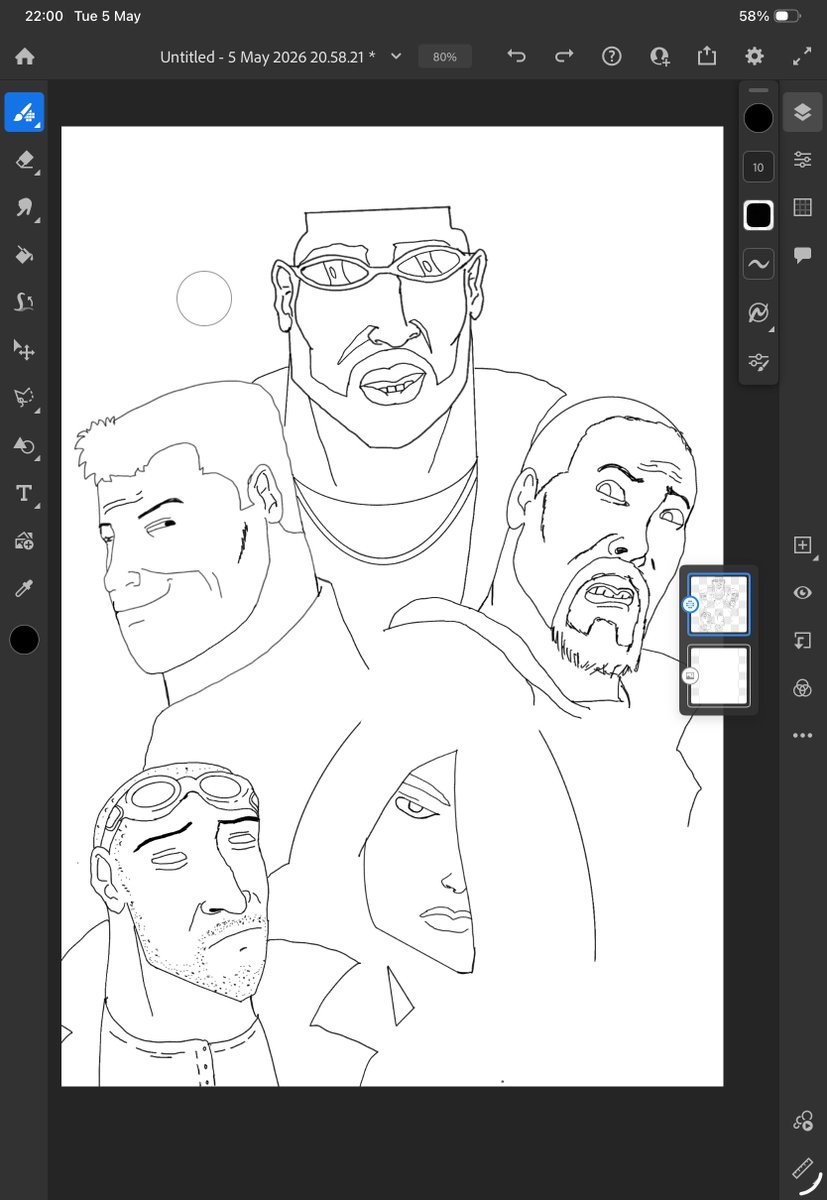
Task: Open more layer actions ellipsis
Action: 802,735
